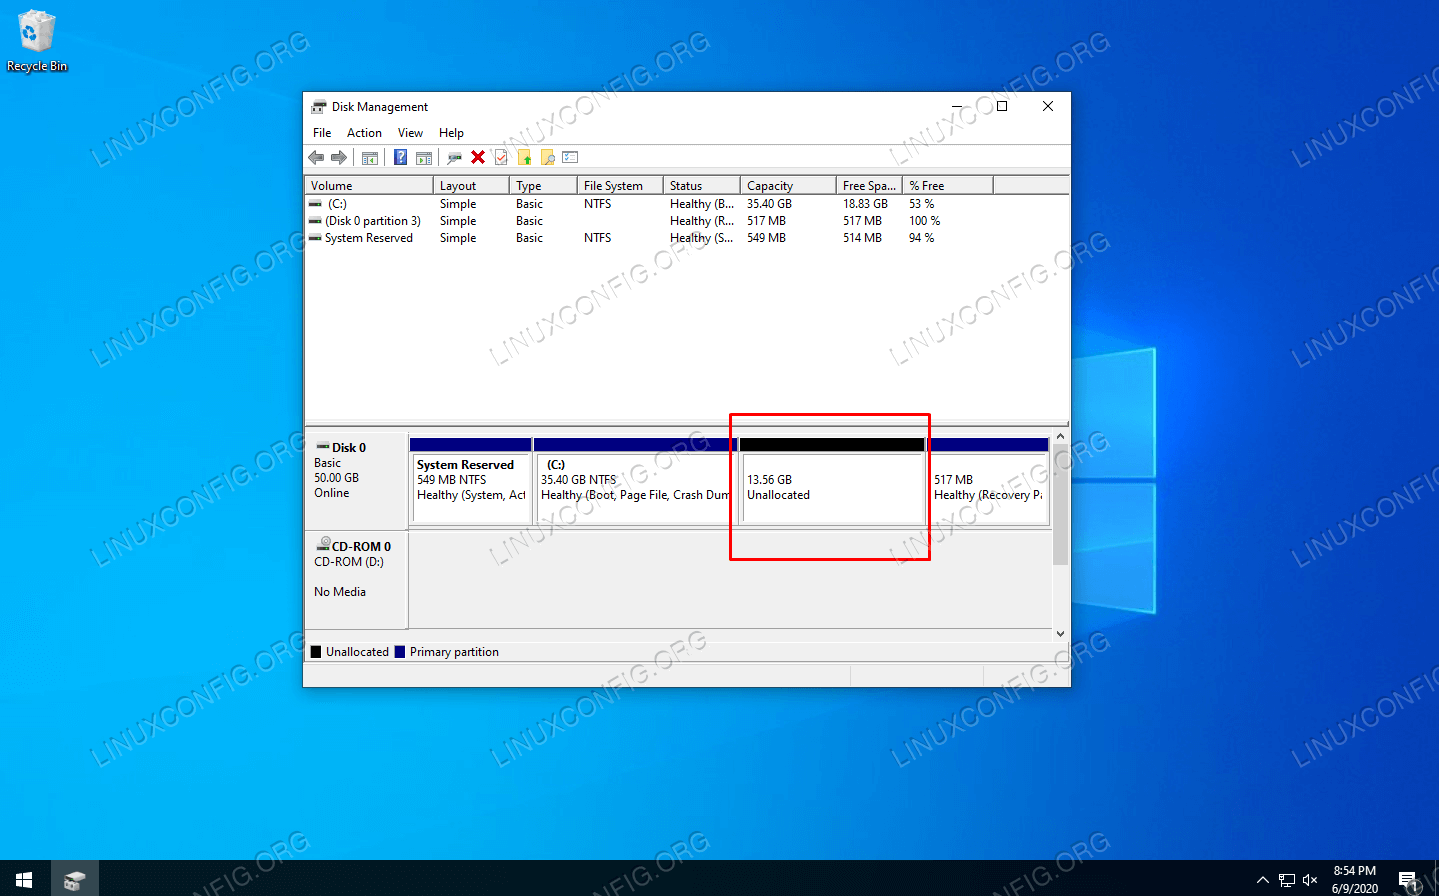This screenshot has width=1439, height=896.
Task: Click the Properties checkmark document icon
Action: tap(501, 157)
